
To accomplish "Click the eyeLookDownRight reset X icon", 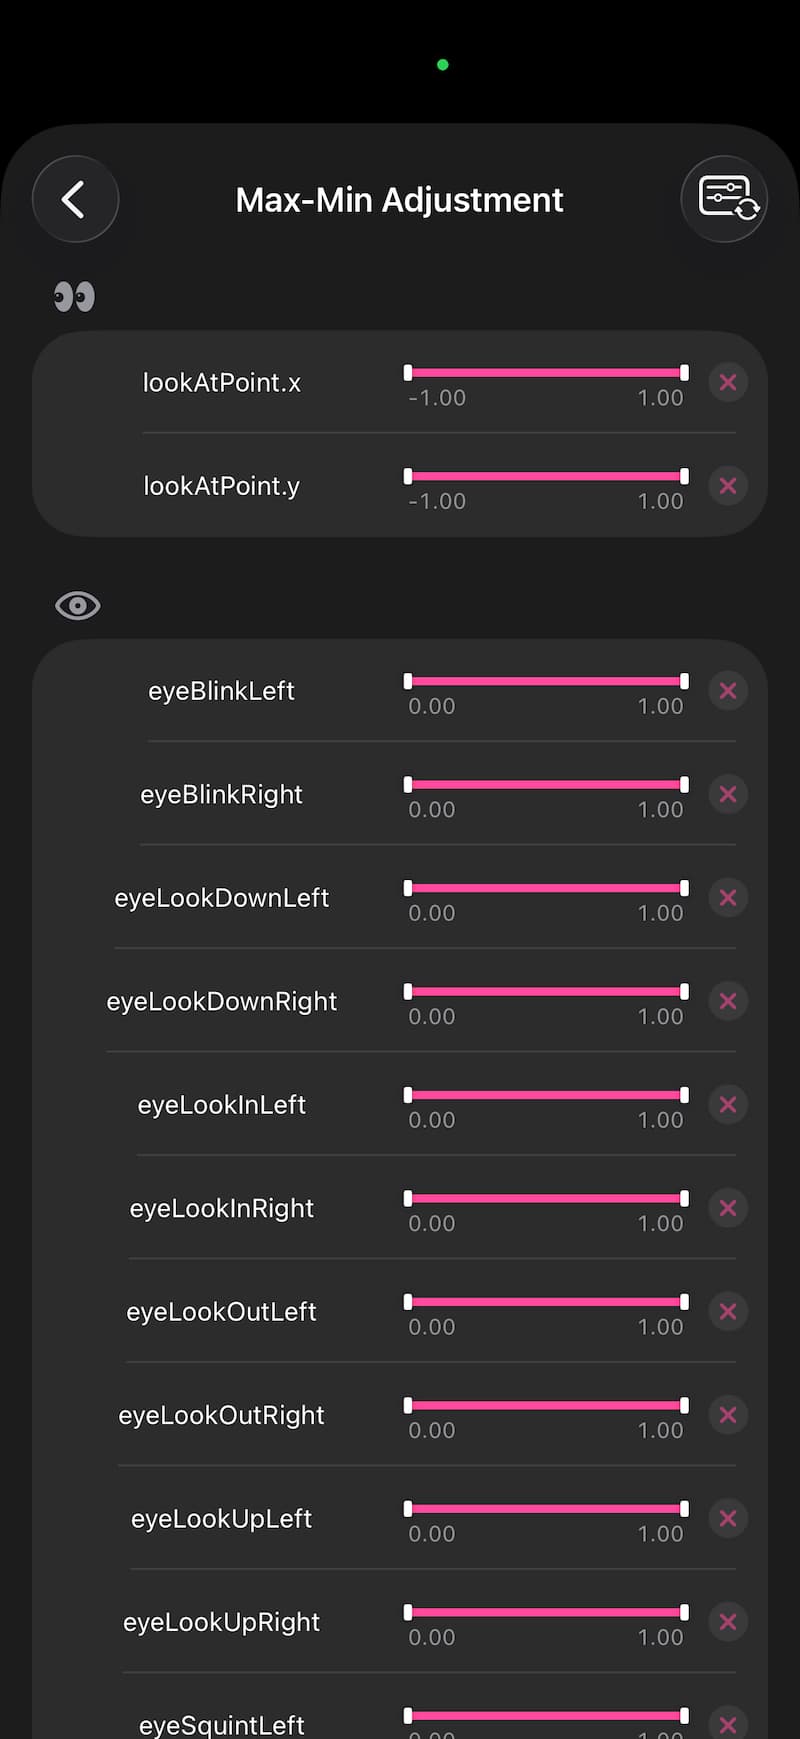I will point(728,1001).
